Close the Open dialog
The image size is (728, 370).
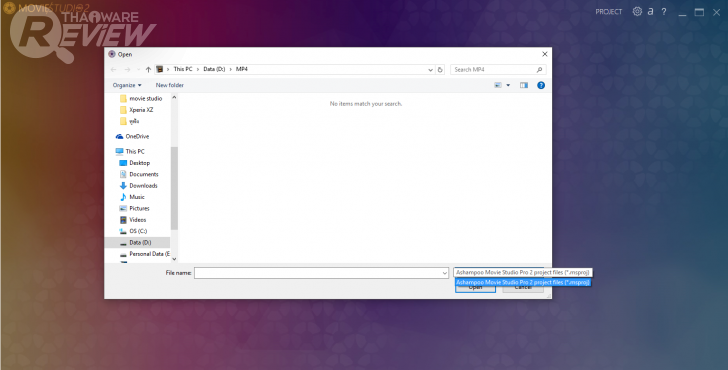pyautogui.click(x=545, y=54)
